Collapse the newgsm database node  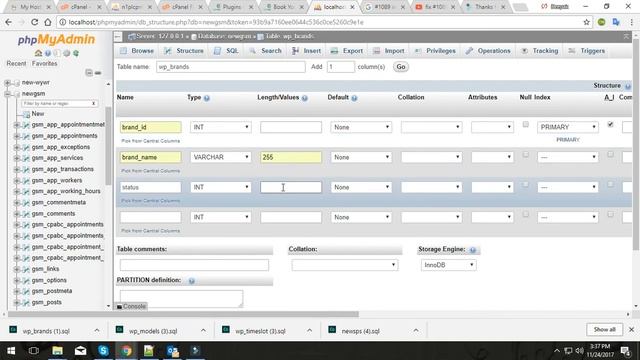[7, 94]
